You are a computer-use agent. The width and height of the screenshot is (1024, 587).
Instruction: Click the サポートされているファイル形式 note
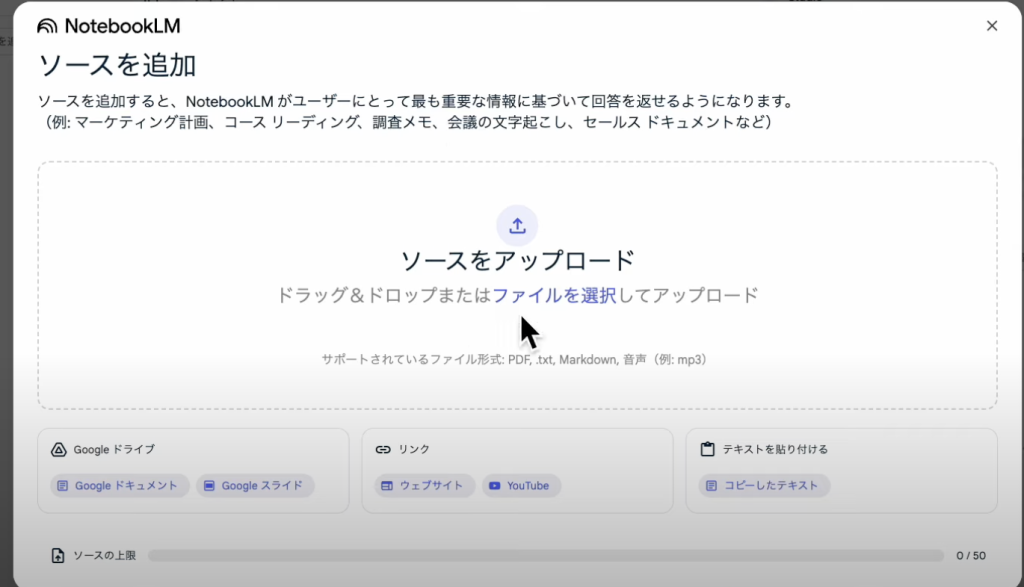point(515,360)
